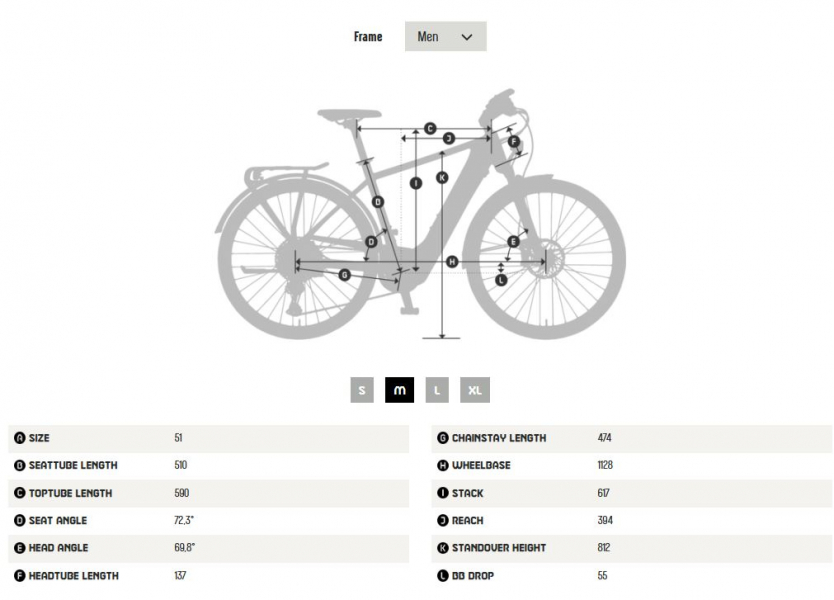Screen dimensions: 834x600
Task: Click the L BB drop marker on the diagram
Action: 501,280
